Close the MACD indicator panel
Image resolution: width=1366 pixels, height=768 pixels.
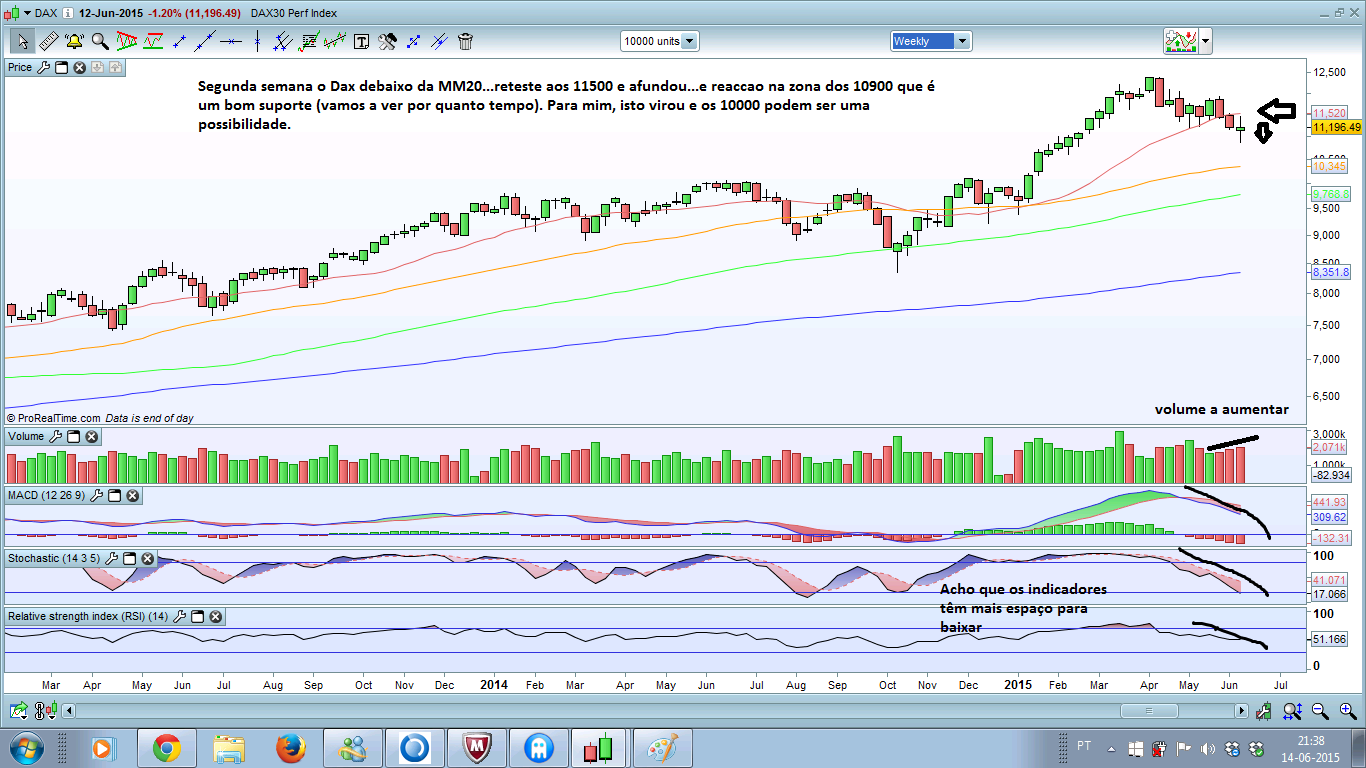(132, 495)
